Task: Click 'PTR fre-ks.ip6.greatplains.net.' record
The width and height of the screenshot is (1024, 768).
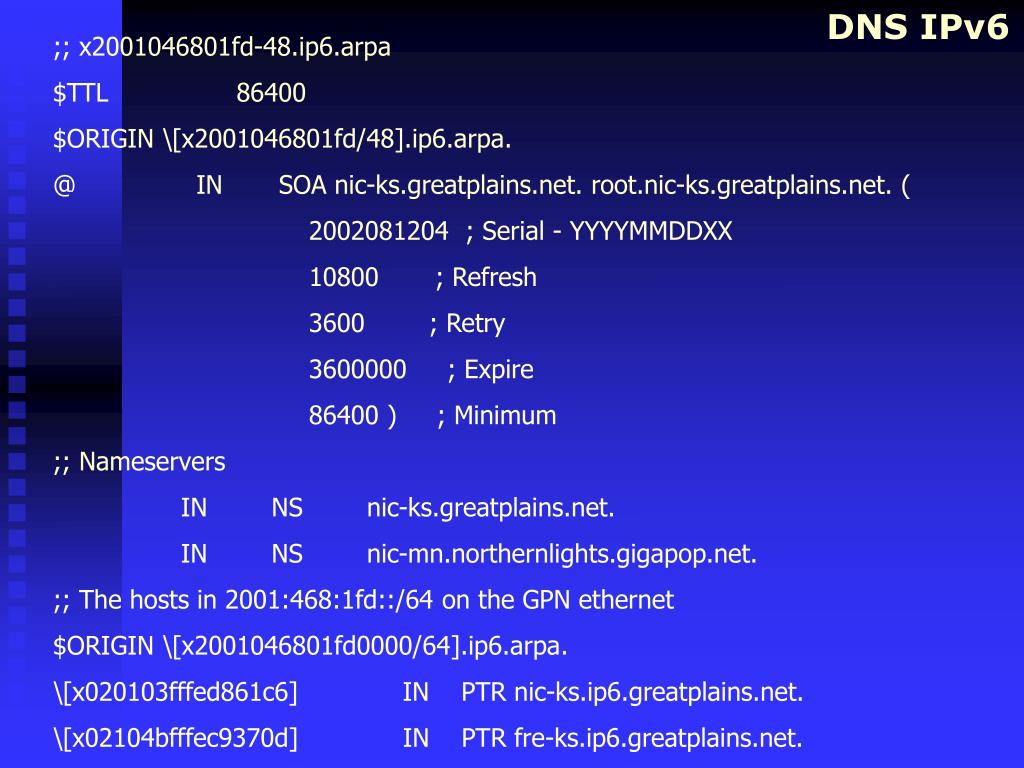Action: pos(632,739)
